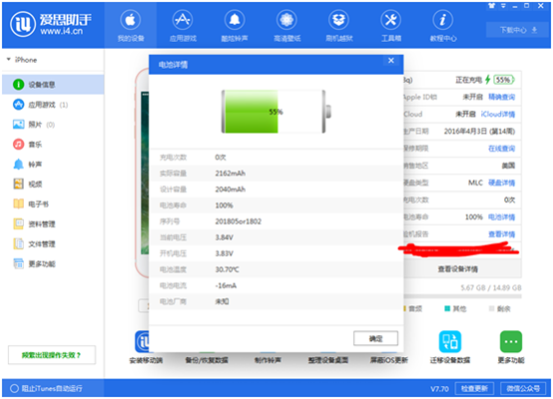
Task: Click the 其他 storage legend swatch
Action: coord(447,309)
